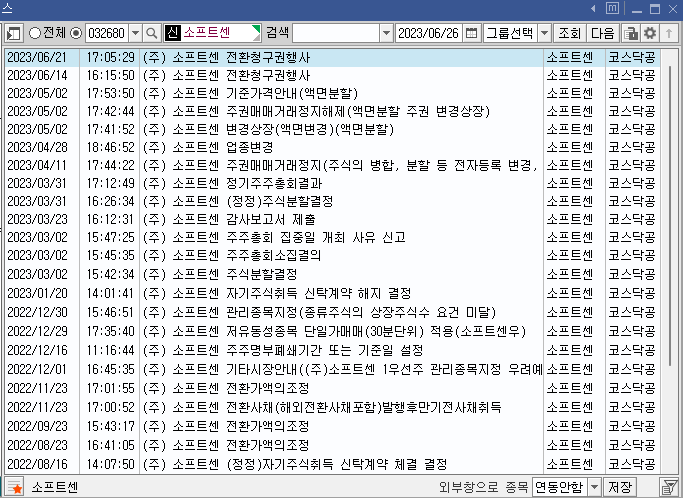
Task: Select 관리종목지정(종류주식의 상장주식수 요건 미달) row
Action: point(332,312)
